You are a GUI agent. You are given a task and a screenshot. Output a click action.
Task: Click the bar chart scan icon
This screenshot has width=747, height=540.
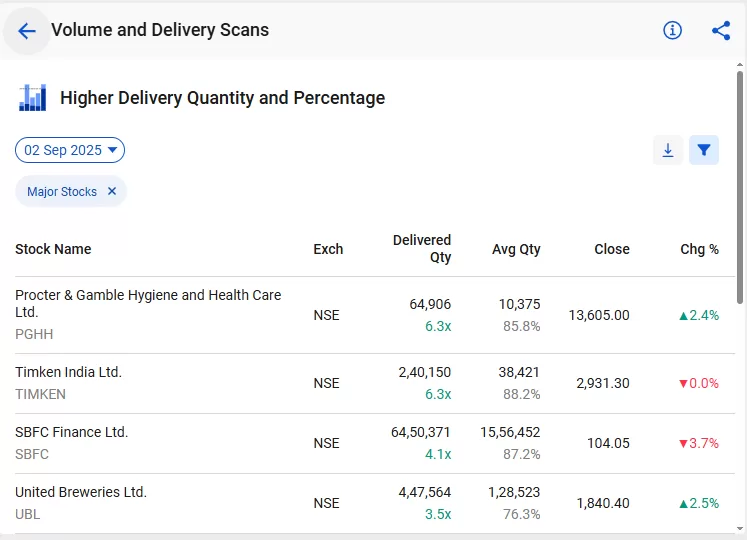pyautogui.click(x=32, y=98)
